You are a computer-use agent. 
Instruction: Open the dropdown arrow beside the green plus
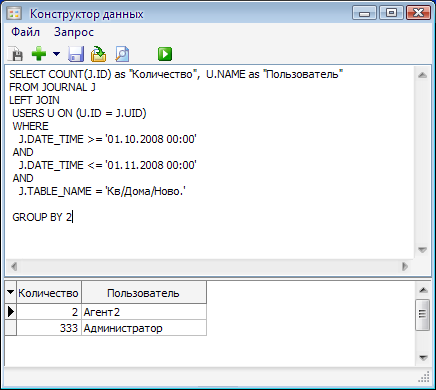point(56,53)
